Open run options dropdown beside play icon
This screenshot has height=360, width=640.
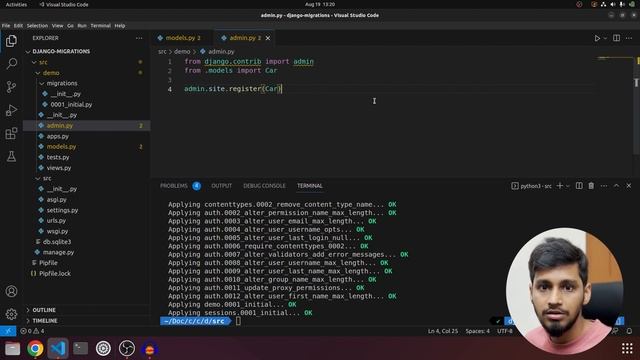pyautogui.click(x=605, y=38)
